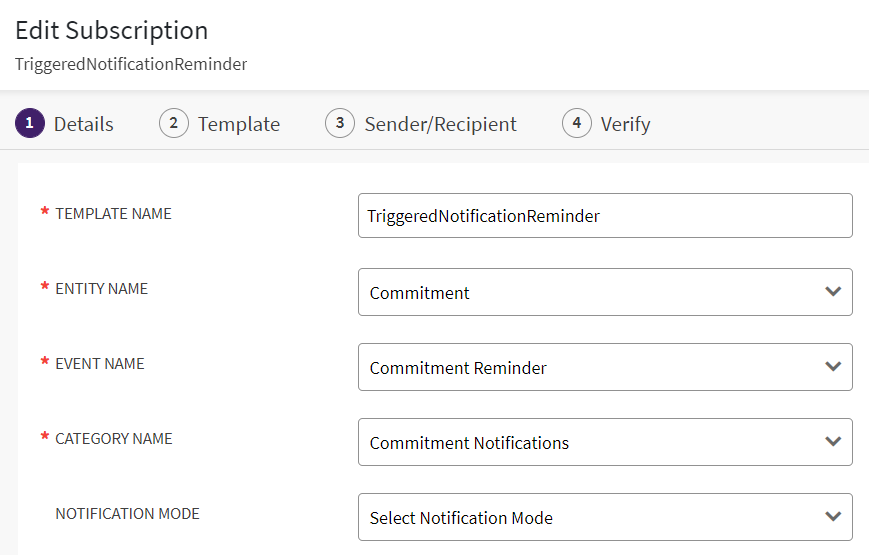The height and width of the screenshot is (555, 869).
Task: Open the Entity Name dropdown
Action: [x=590, y=292]
